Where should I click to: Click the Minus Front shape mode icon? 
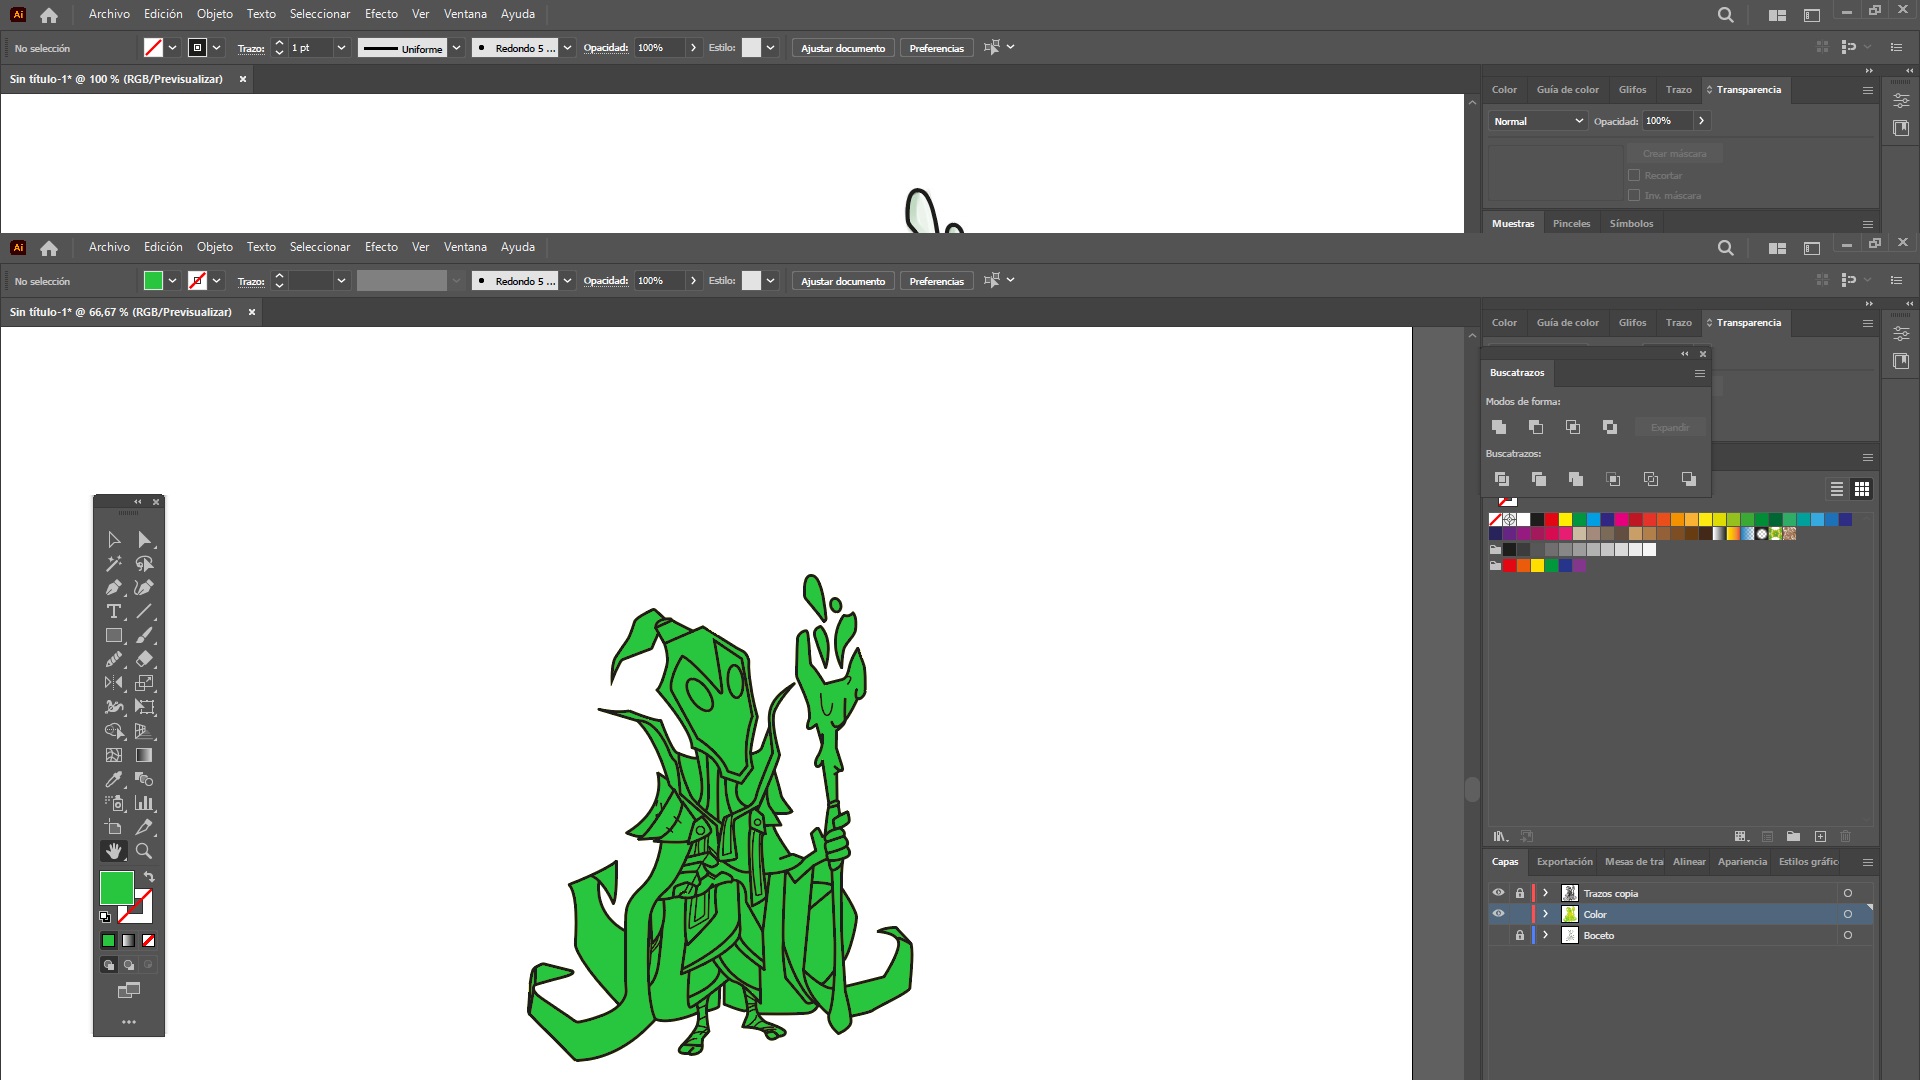coord(1536,428)
